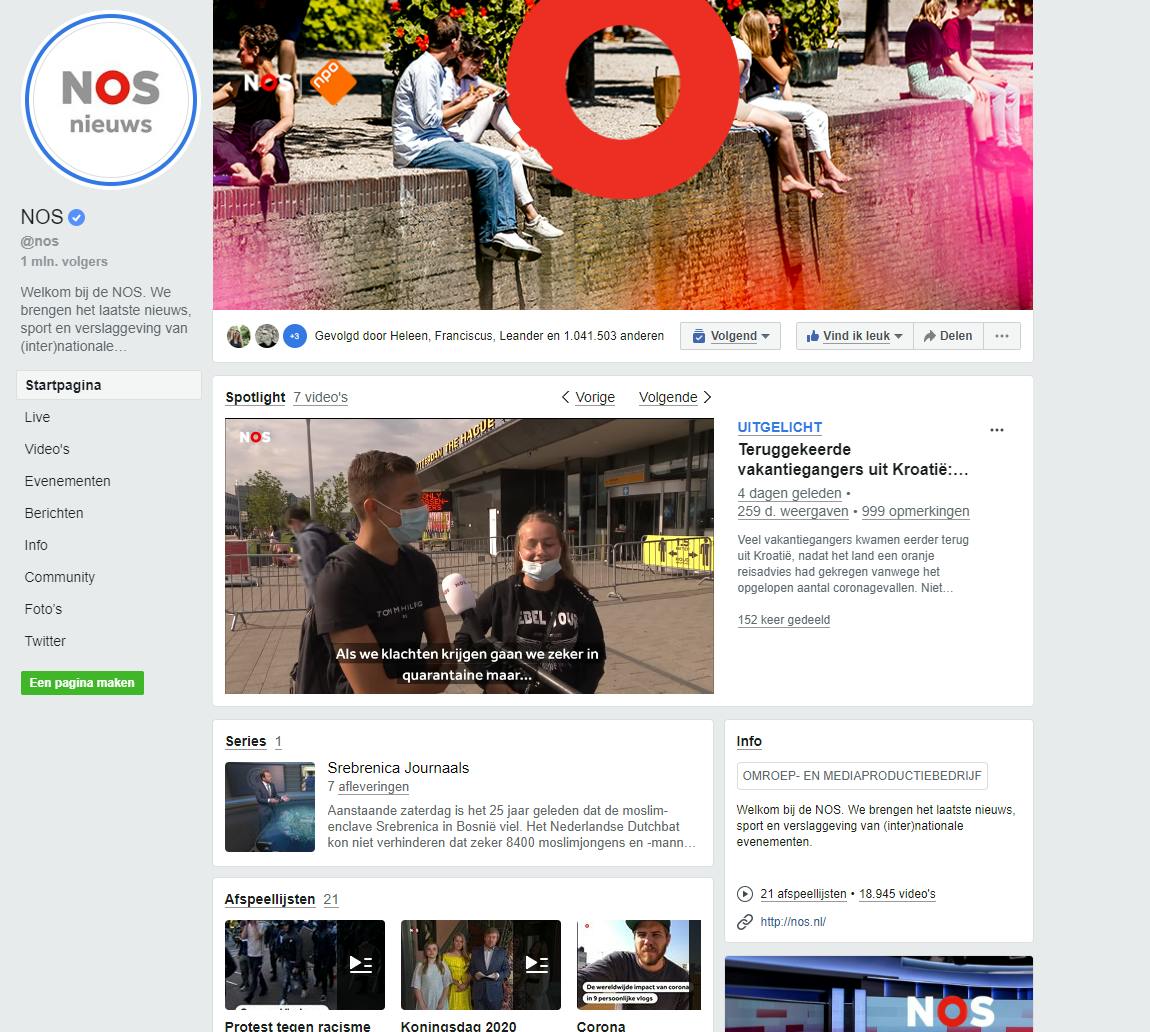This screenshot has height=1032, width=1150.
Task: Play the Spotlight video thumbnail
Action: tap(470, 555)
